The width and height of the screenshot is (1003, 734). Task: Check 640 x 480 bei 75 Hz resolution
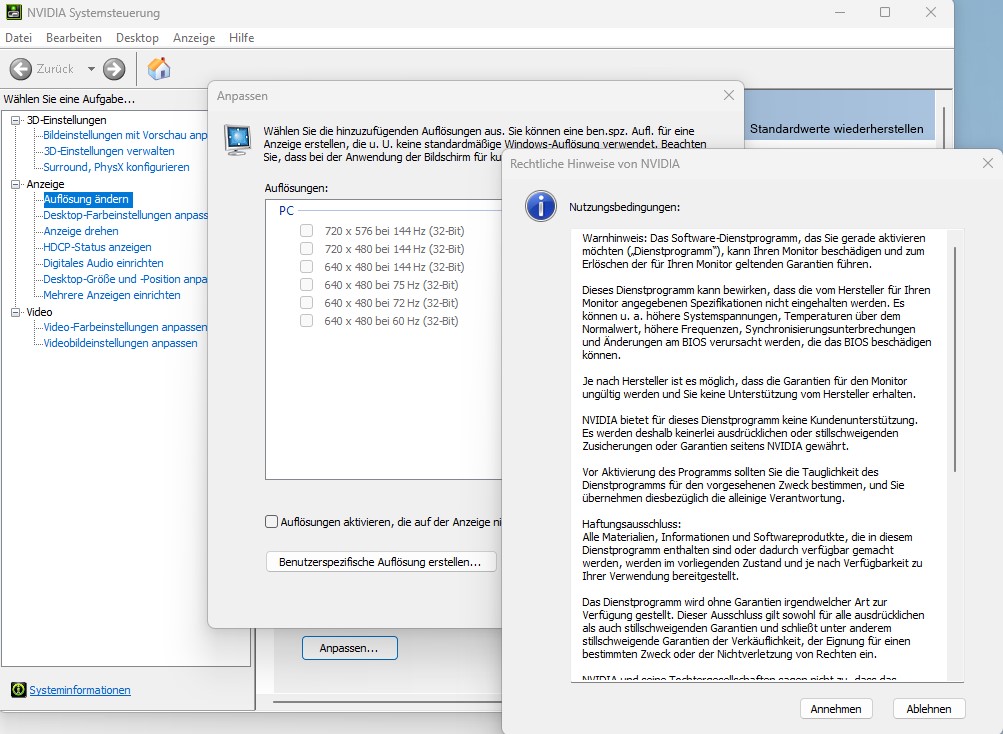[306, 284]
